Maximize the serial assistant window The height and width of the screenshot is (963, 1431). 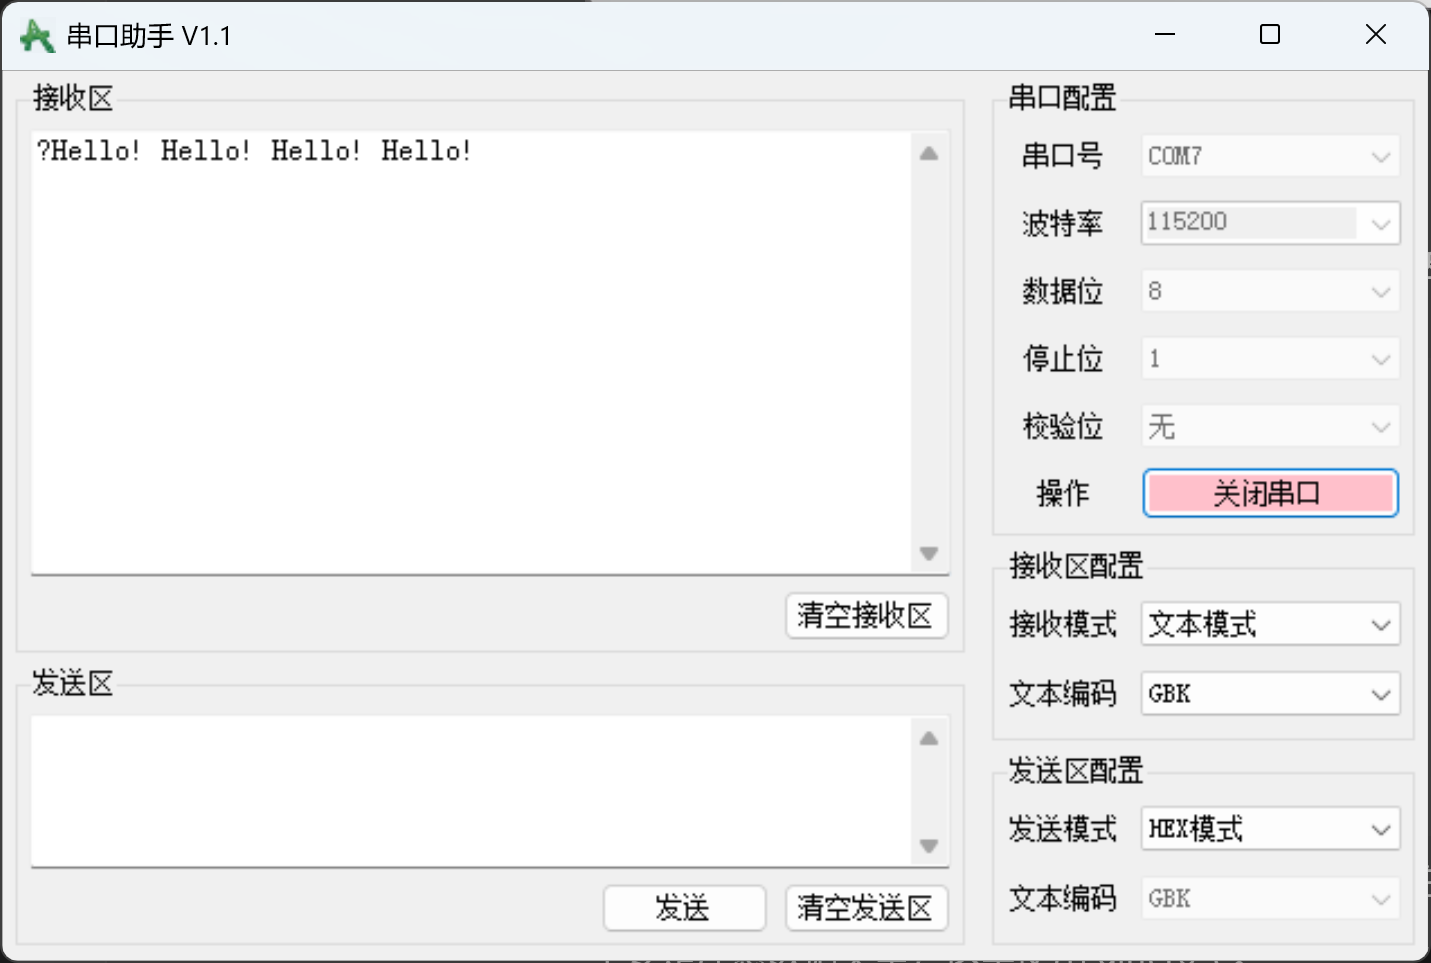[x=1270, y=35]
